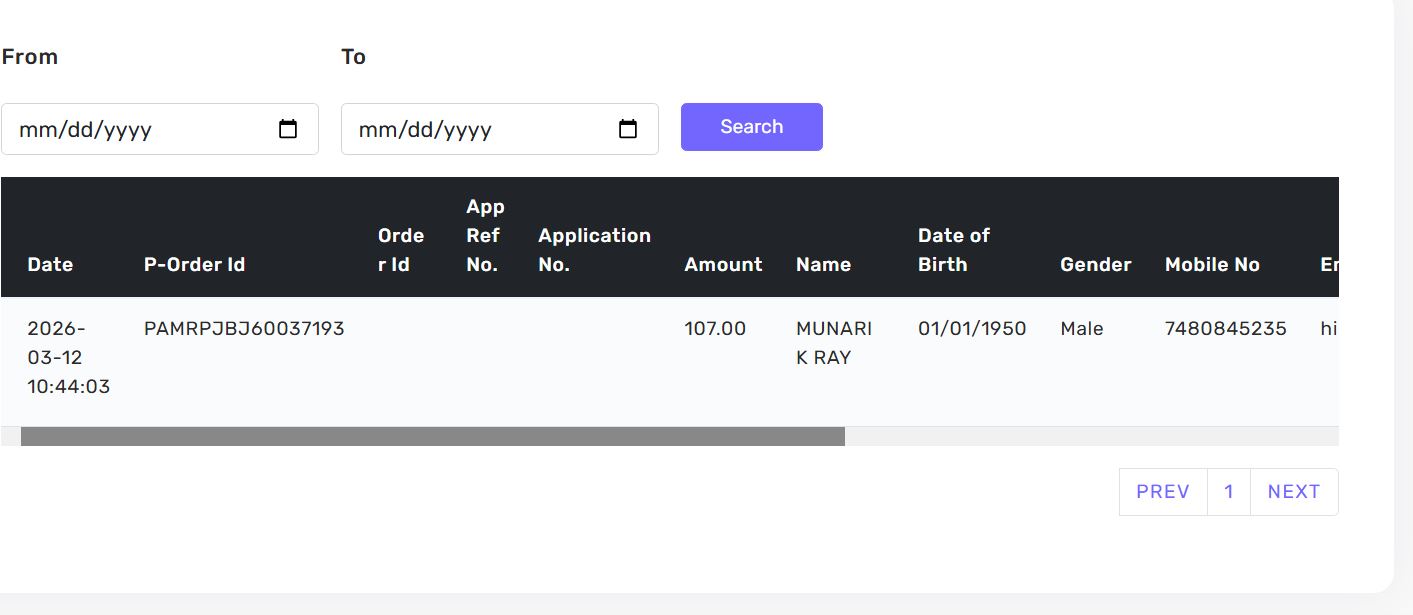Click the From date input field
Screen dimensions: 1413x615
point(140,129)
